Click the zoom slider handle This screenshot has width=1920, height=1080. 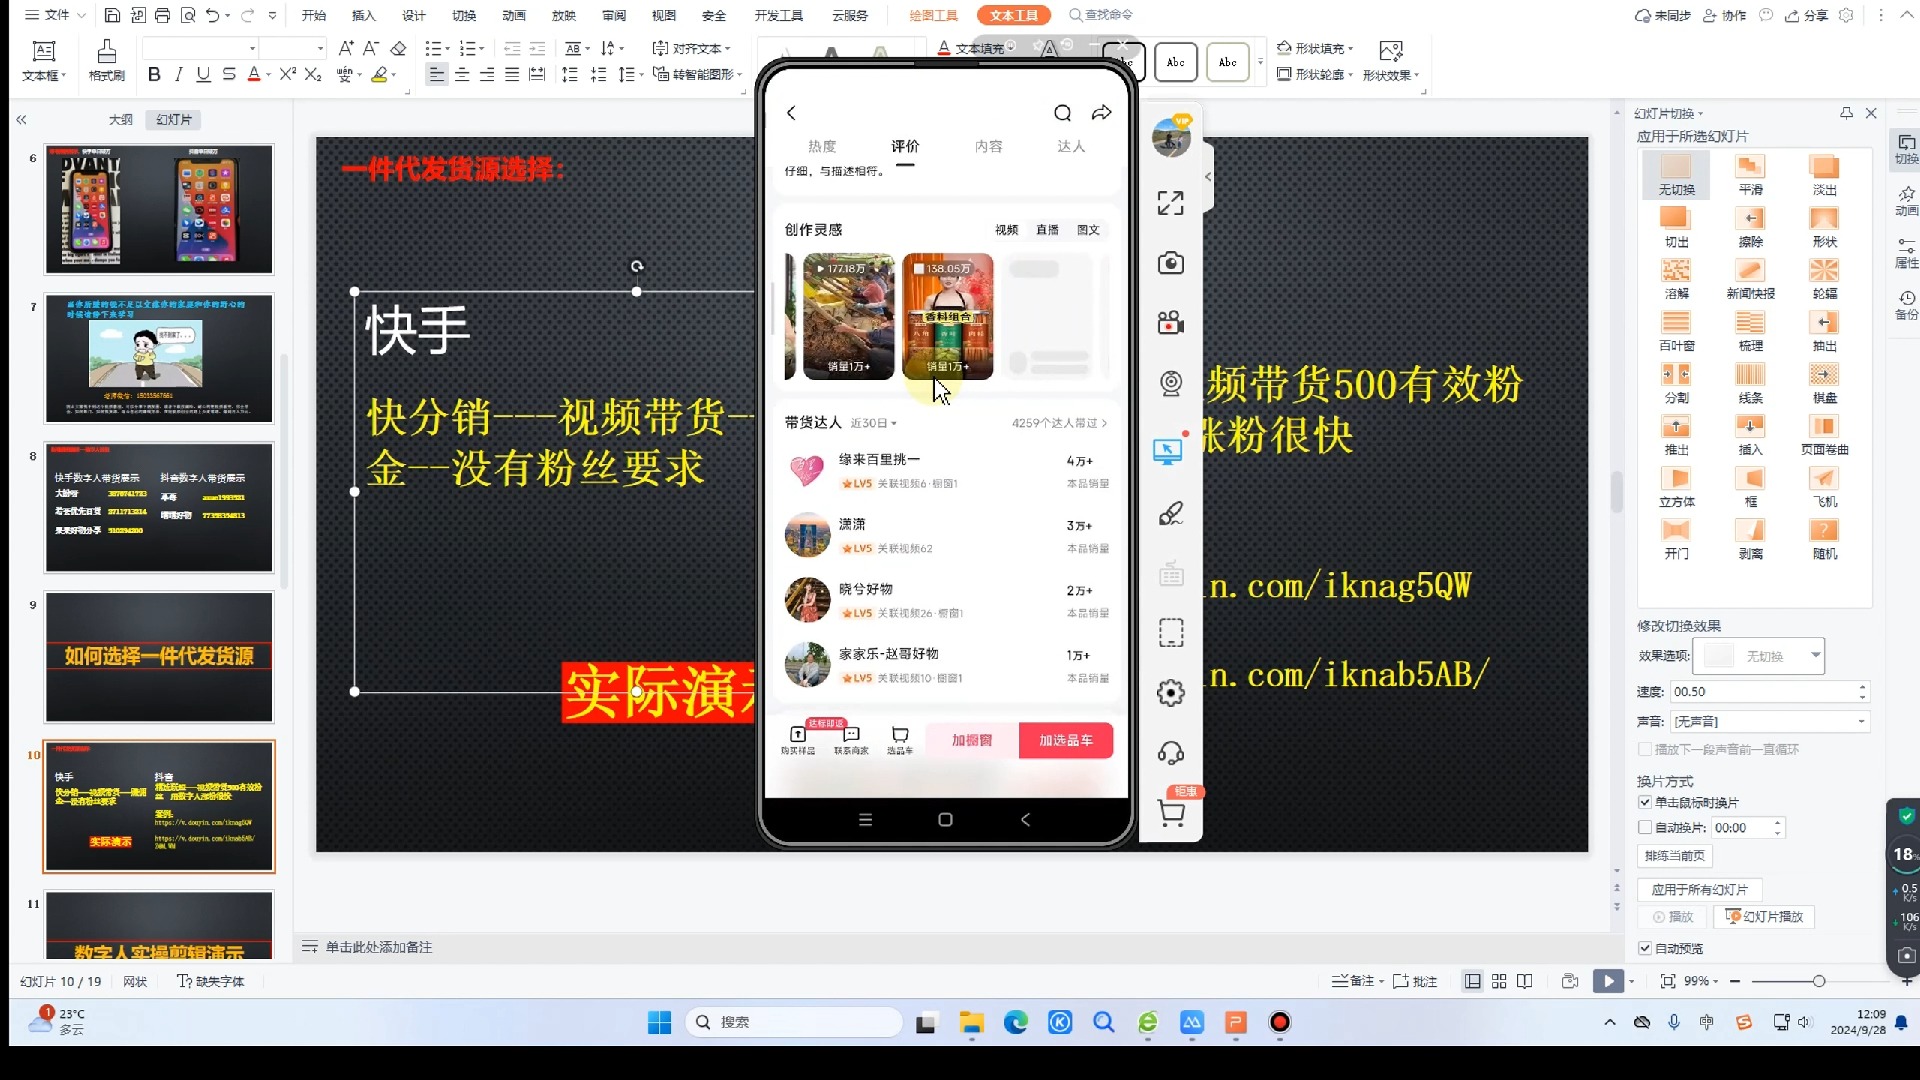click(x=1819, y=981)
